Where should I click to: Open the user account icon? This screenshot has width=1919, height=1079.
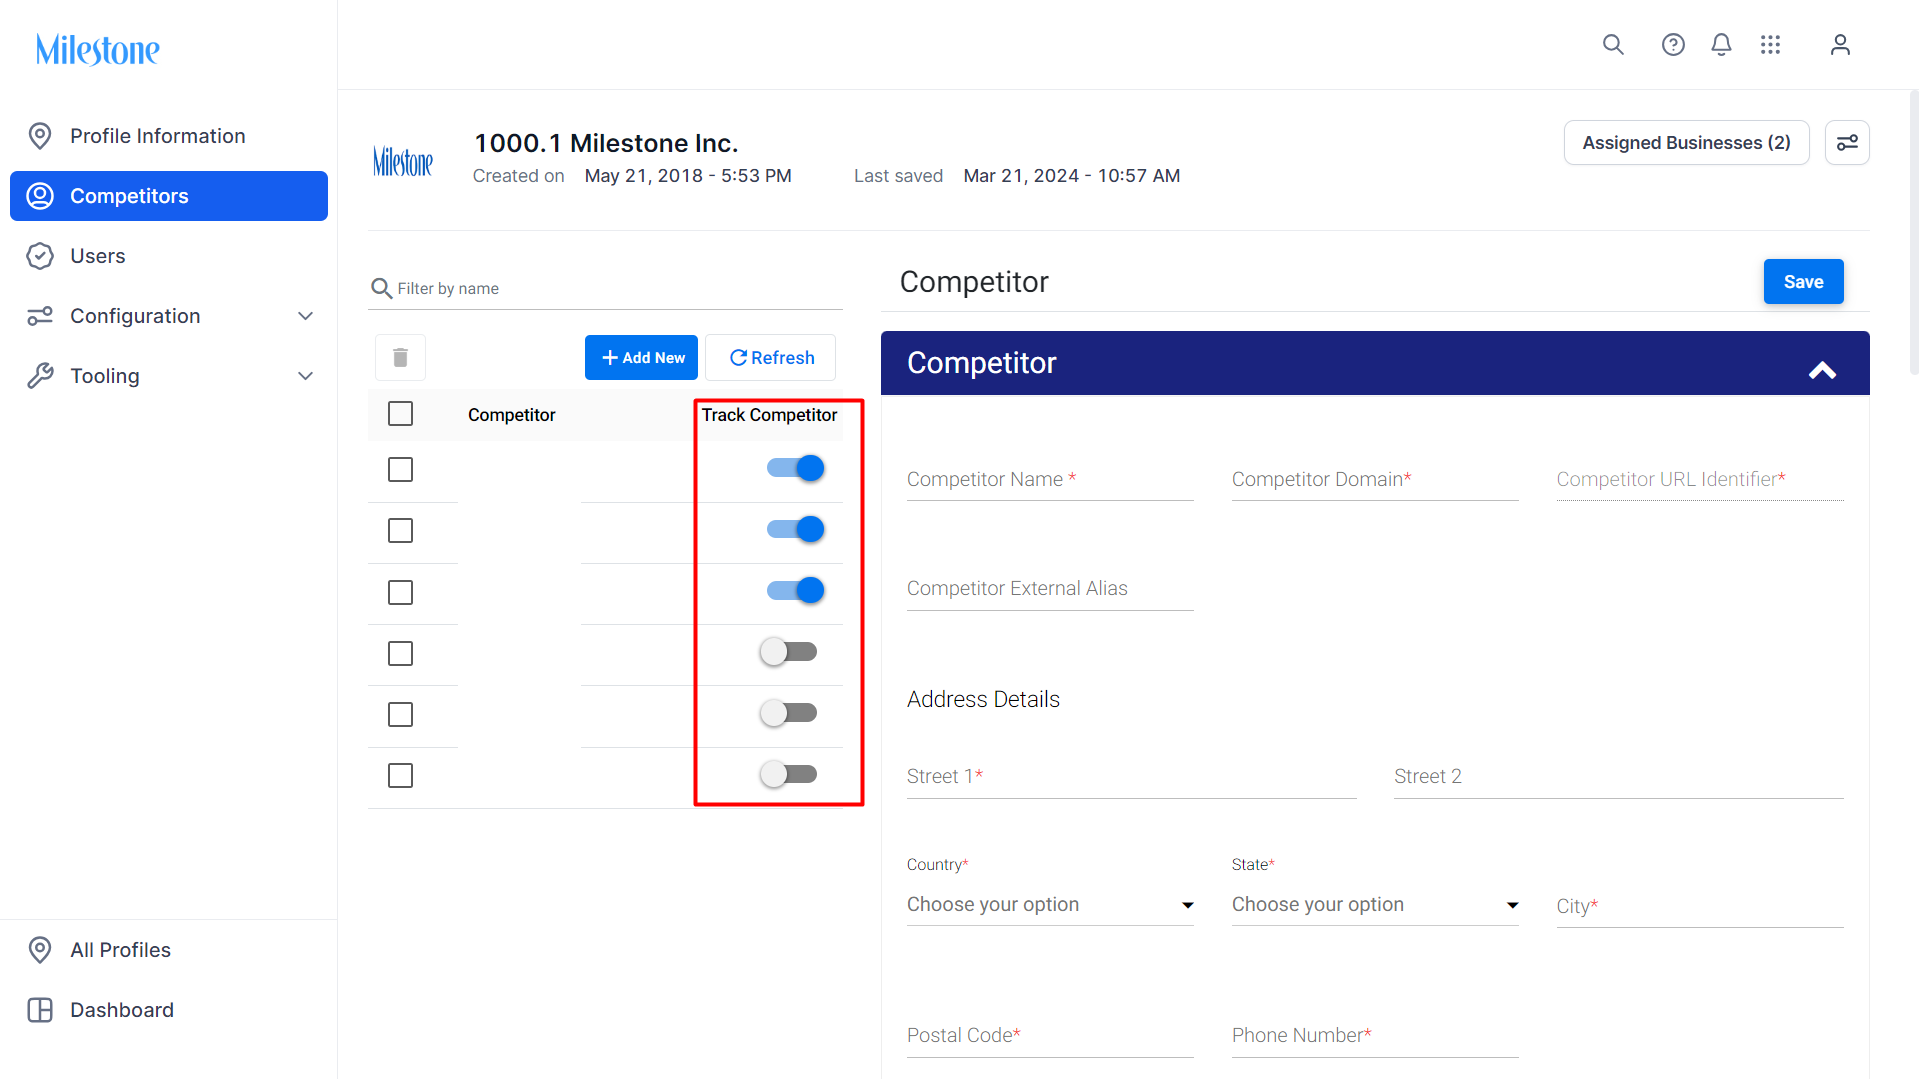pyautogui.click(x=1840, y=45)
